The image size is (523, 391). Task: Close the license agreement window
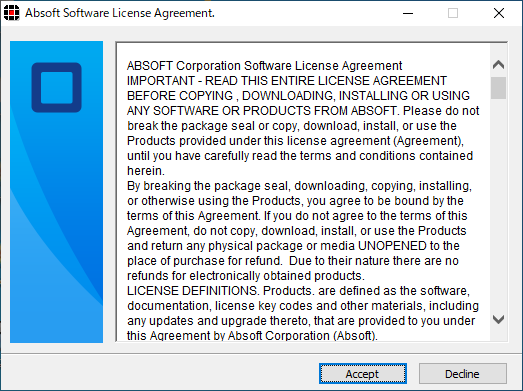click(x=499, y=13)
